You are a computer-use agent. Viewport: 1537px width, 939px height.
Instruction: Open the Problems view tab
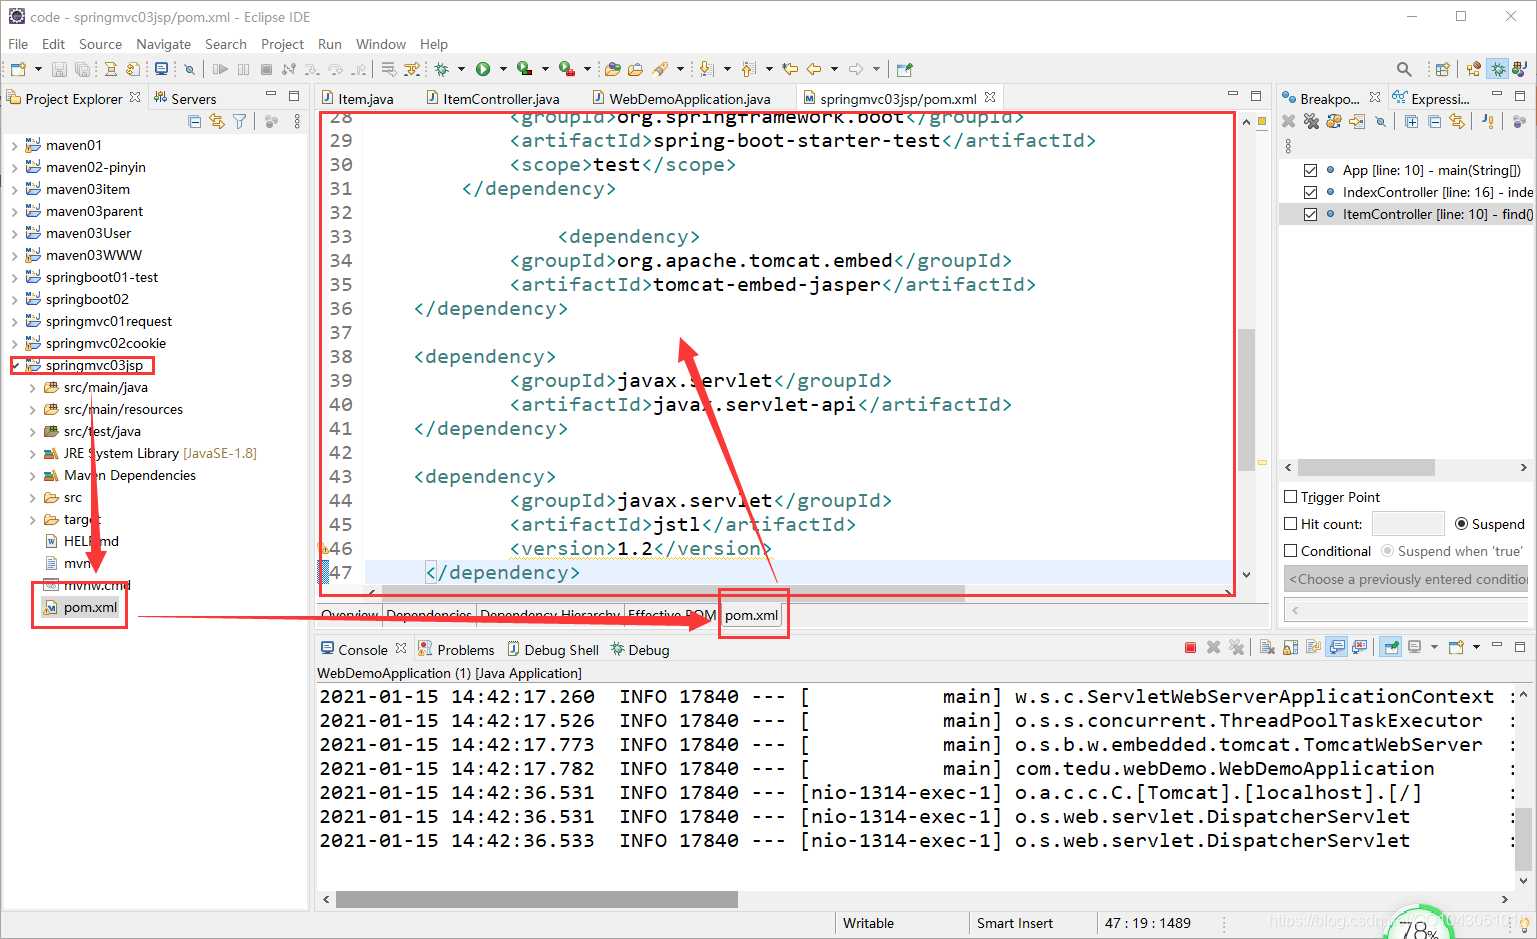click(x=456, y=650)
